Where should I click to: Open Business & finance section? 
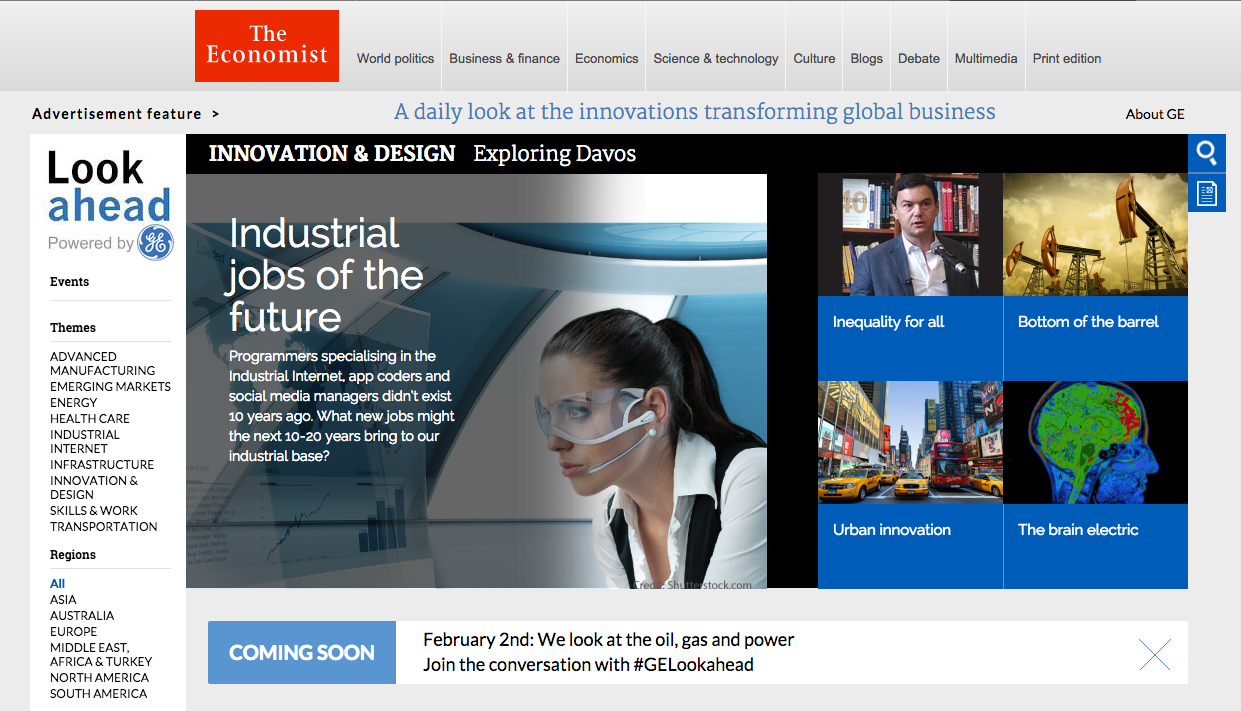pos(504,58)
